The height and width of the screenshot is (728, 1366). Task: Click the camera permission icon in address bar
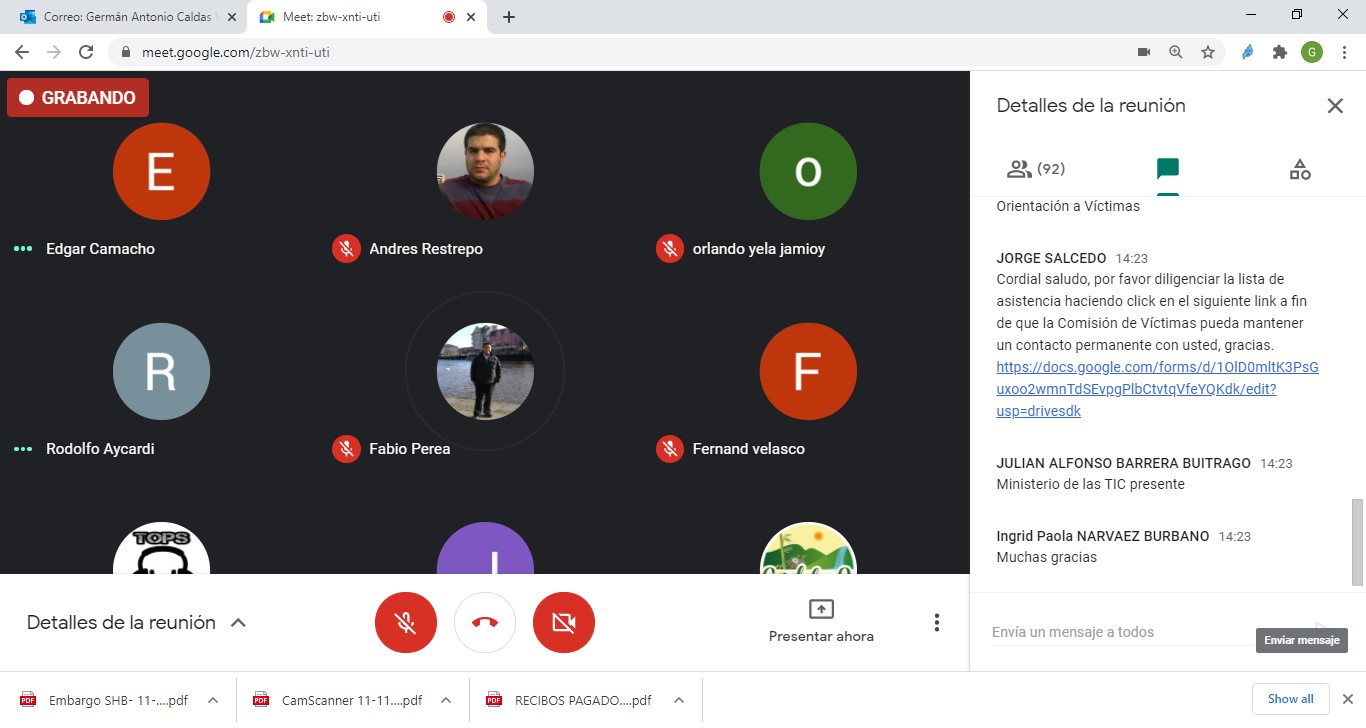[1144, 52]
